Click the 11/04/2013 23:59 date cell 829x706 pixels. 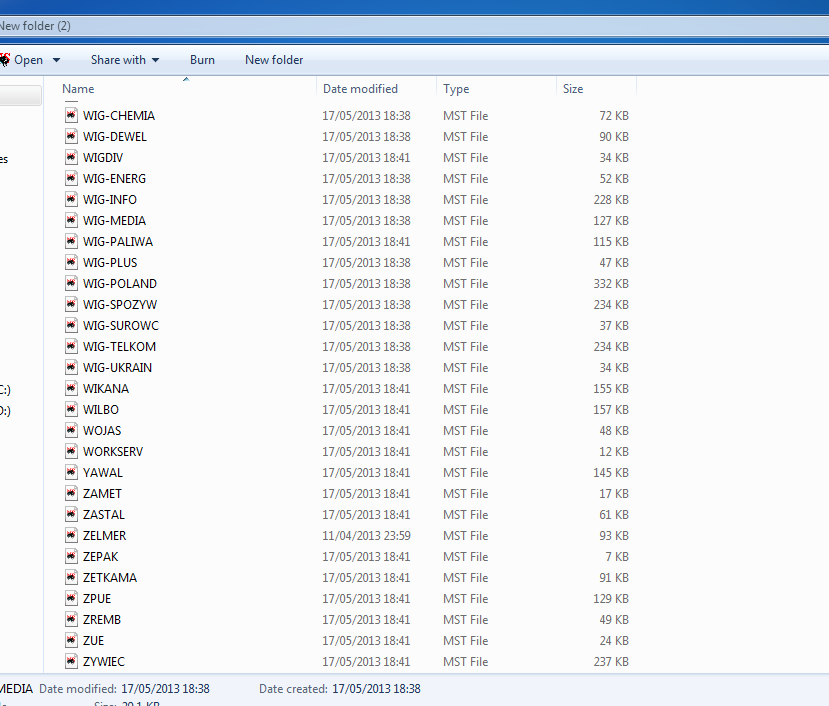(x=366, y=536)
